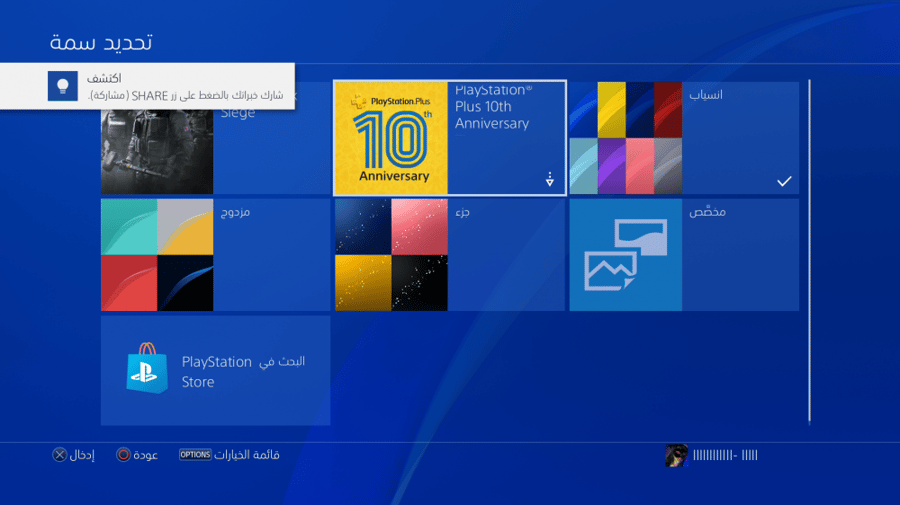Click the circle button icon for عودة

tap(123, 454)
